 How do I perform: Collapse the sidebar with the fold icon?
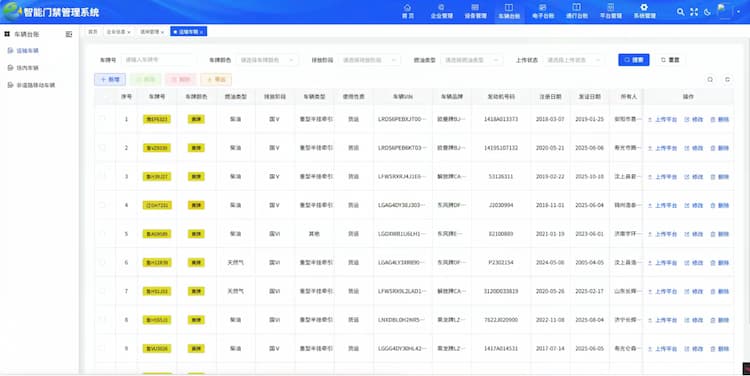point(69,34)
